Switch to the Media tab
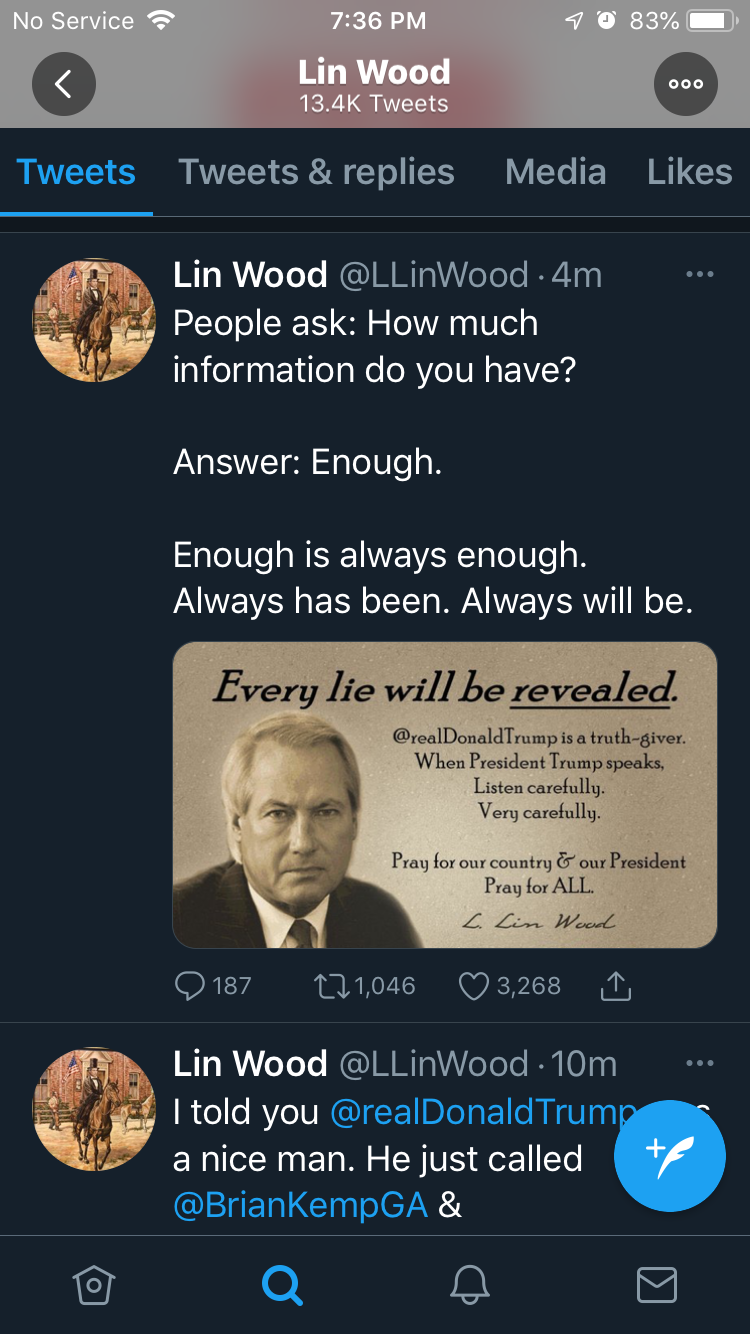750x1334 pixels. point(555,172)
